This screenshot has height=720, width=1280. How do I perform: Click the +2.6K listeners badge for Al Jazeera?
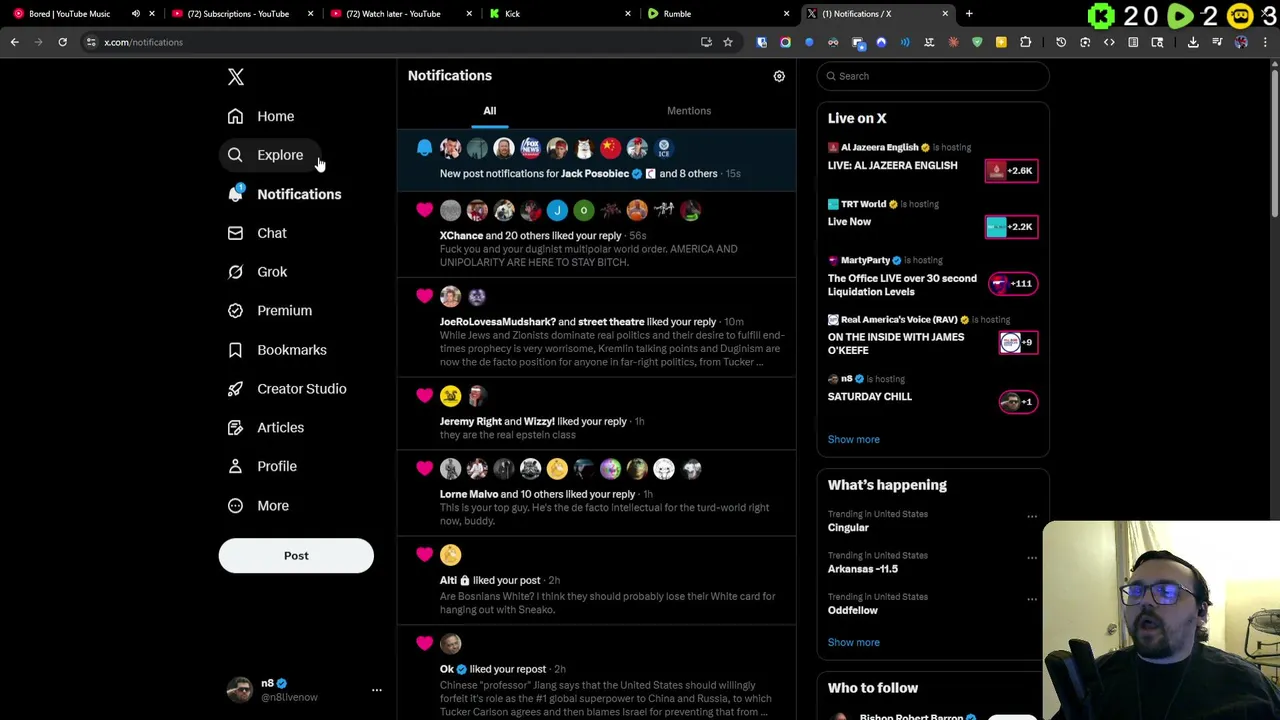pos(1011,170)
